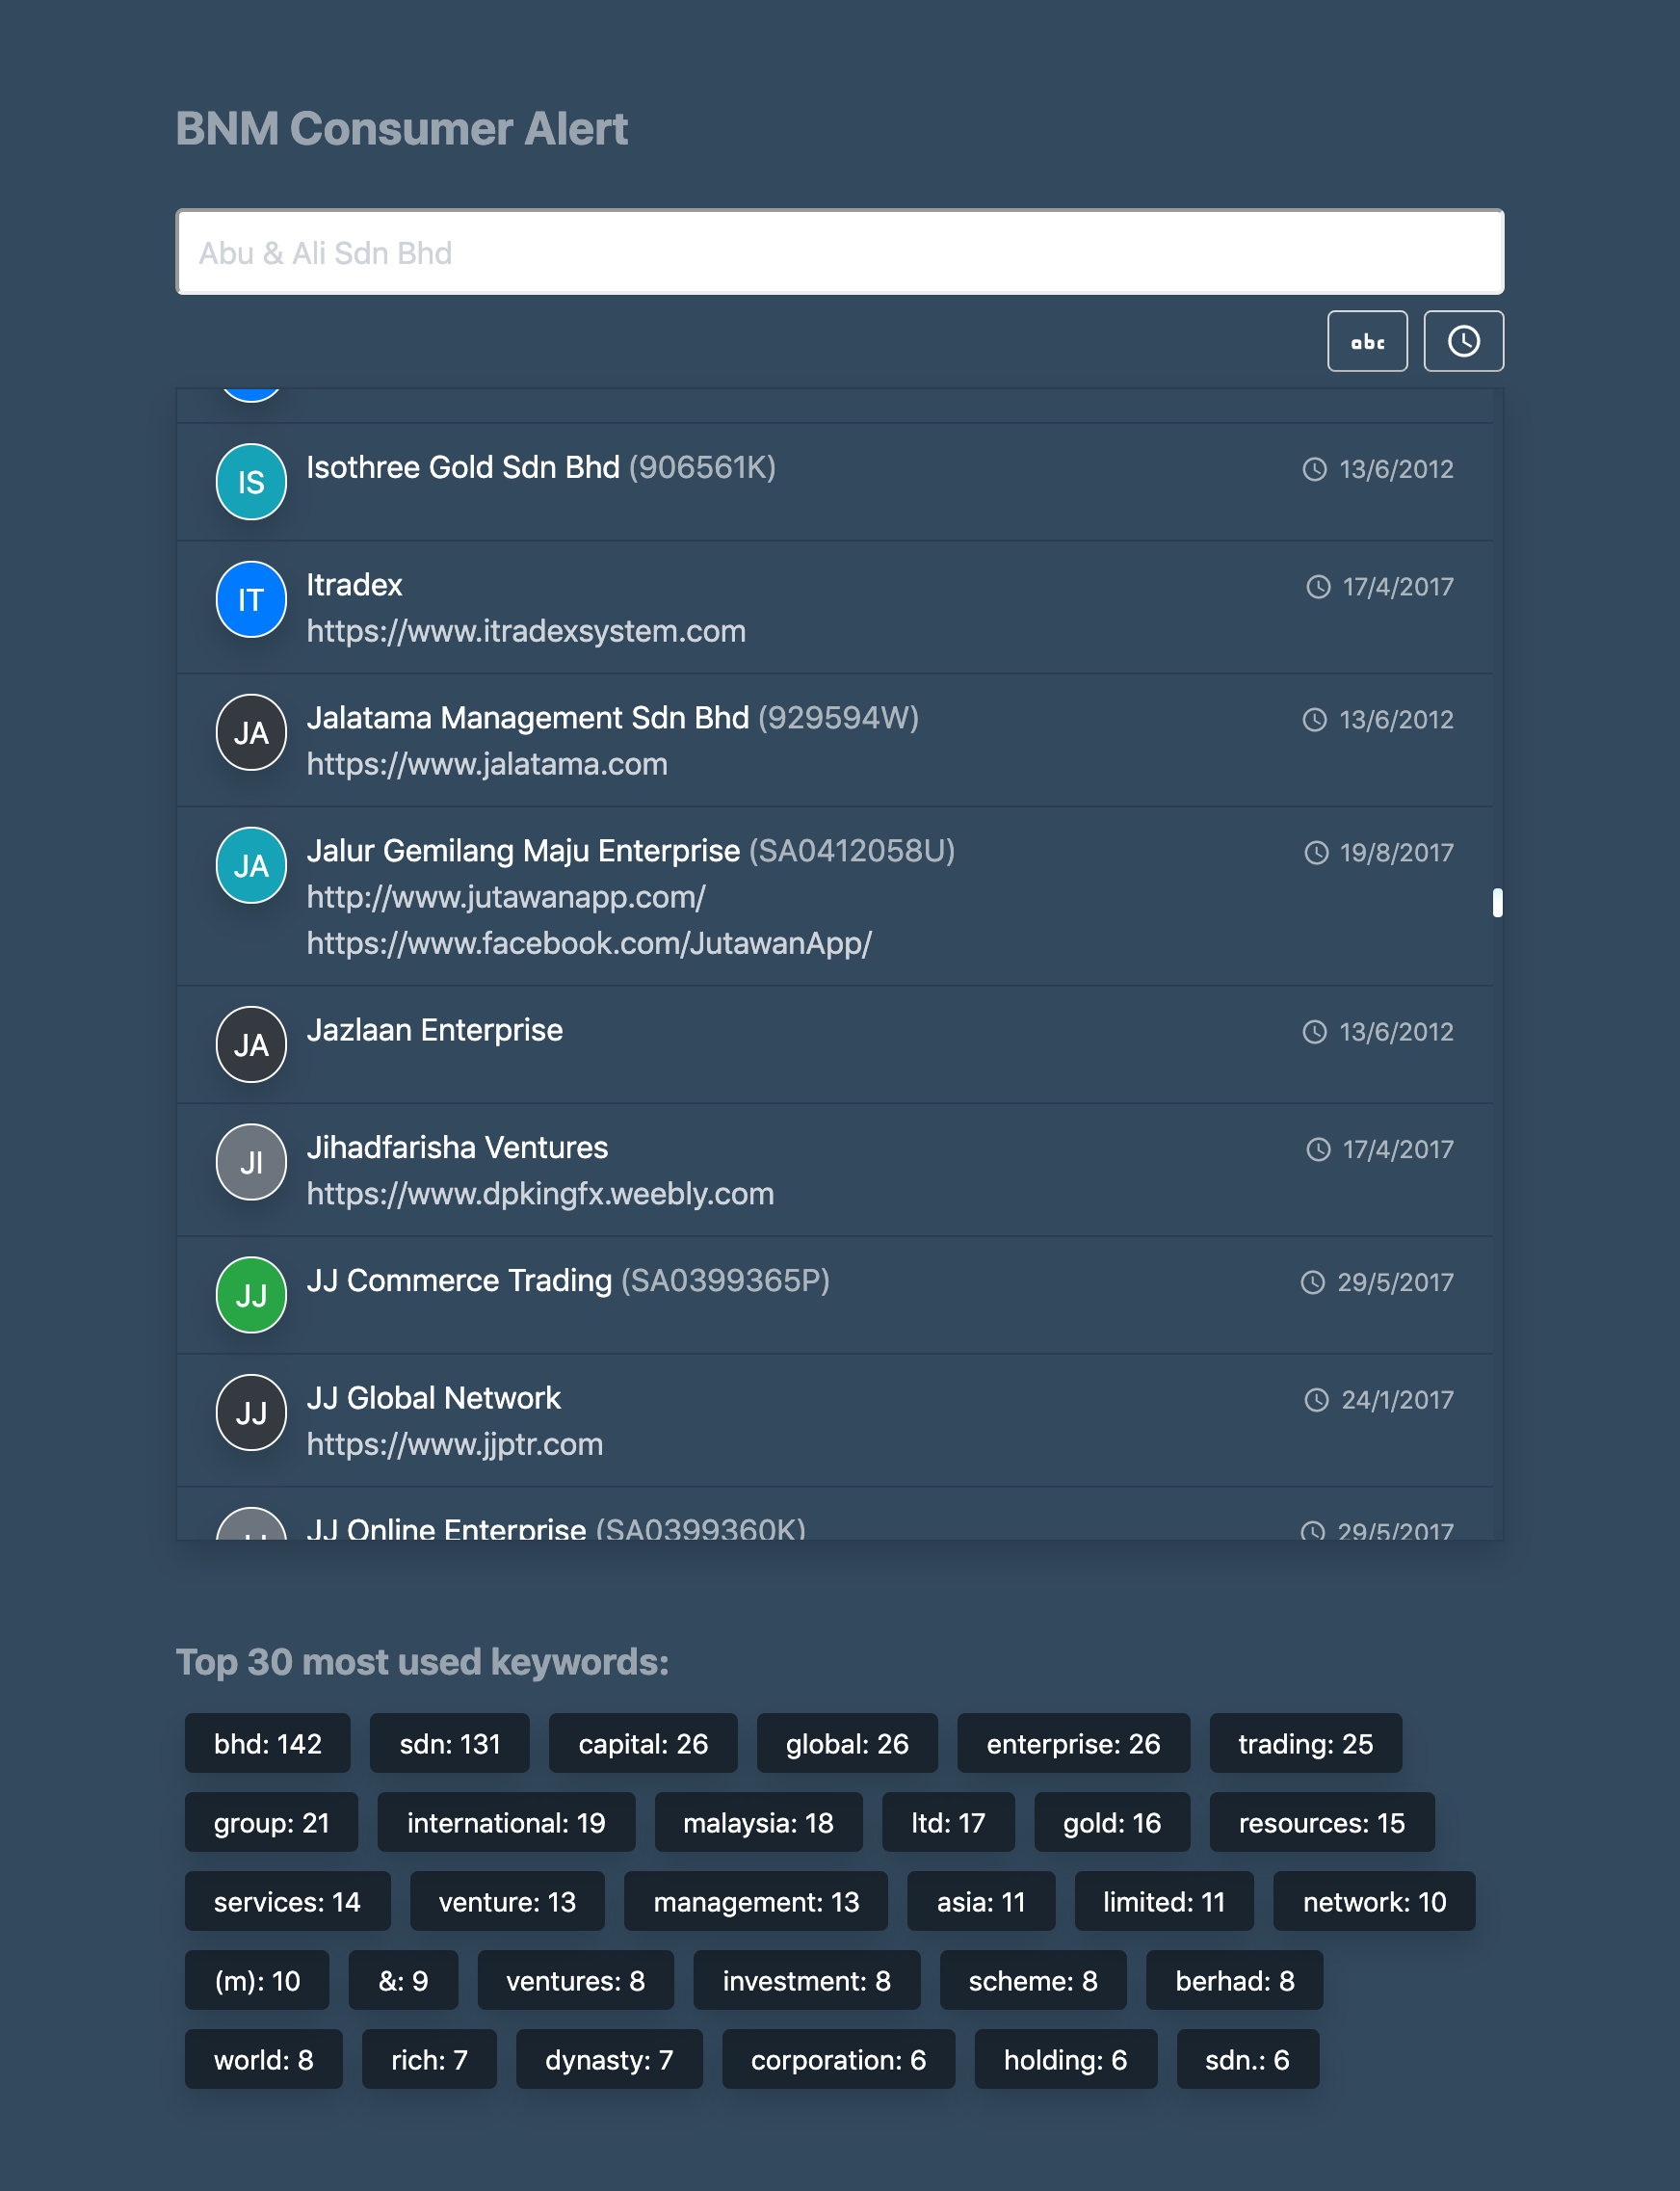Select Isothree Gold Sdn Bhd entry name

pyautogui.click(x=463, y=467)
